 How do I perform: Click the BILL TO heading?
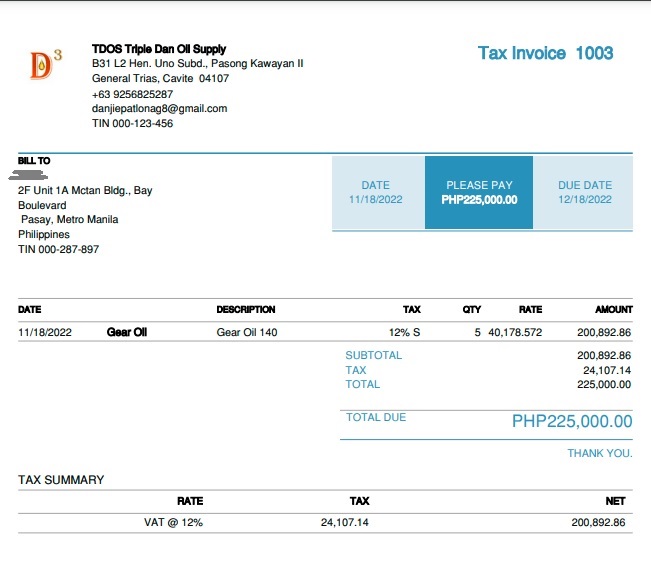pyautogui.click(x=34, y=161)
